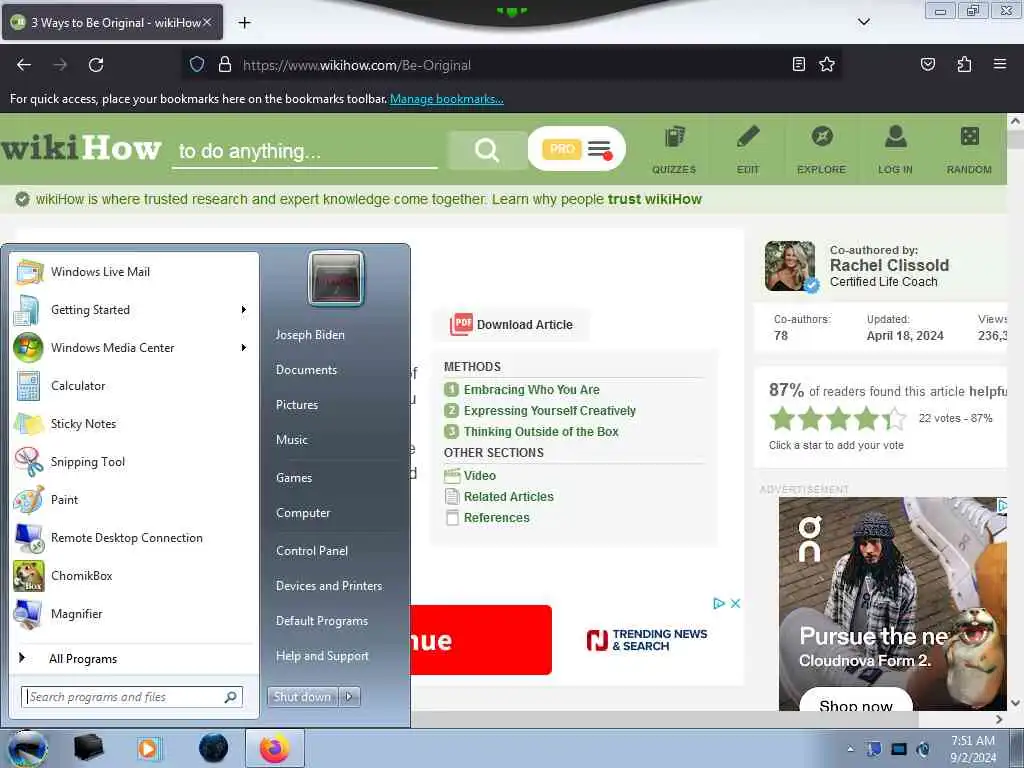
Task: Open the Pocket save icon
Action: (x=927, y=64)
